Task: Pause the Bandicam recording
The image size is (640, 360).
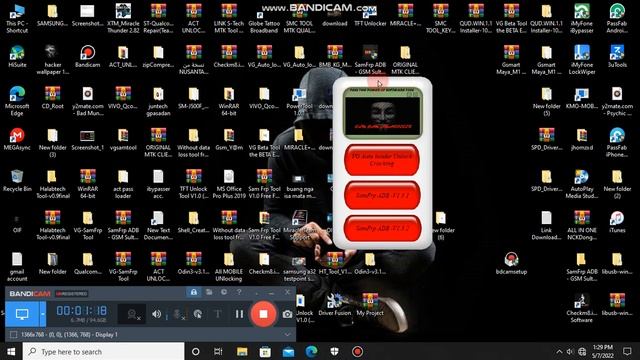Action: [240, 314]
